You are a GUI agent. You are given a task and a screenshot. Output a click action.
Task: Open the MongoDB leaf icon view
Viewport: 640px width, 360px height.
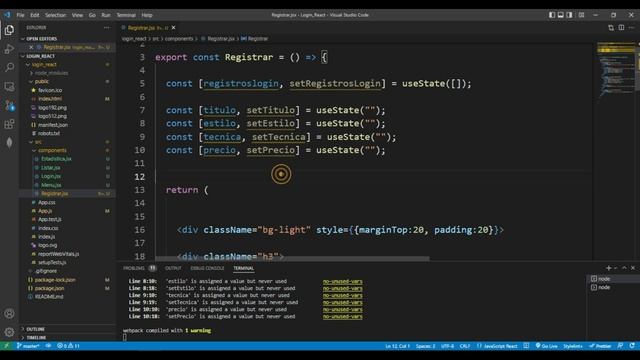click(x=9, y=142)
